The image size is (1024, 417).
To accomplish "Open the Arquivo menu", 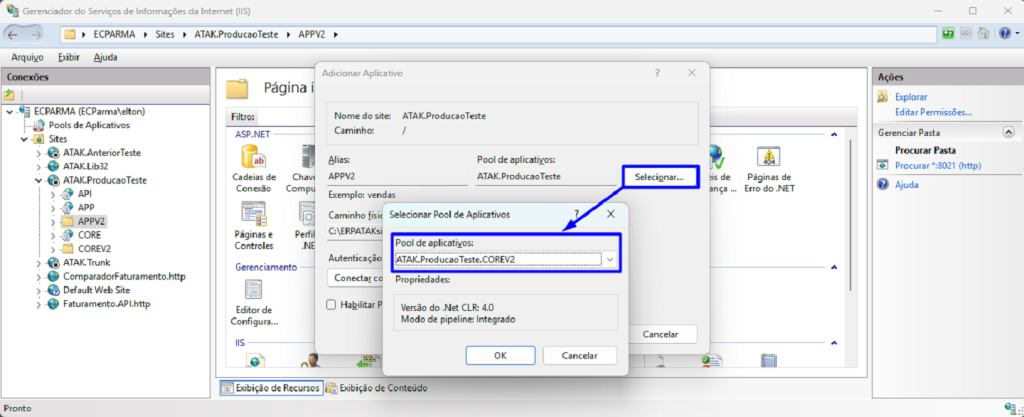I will tap(26, 57).
